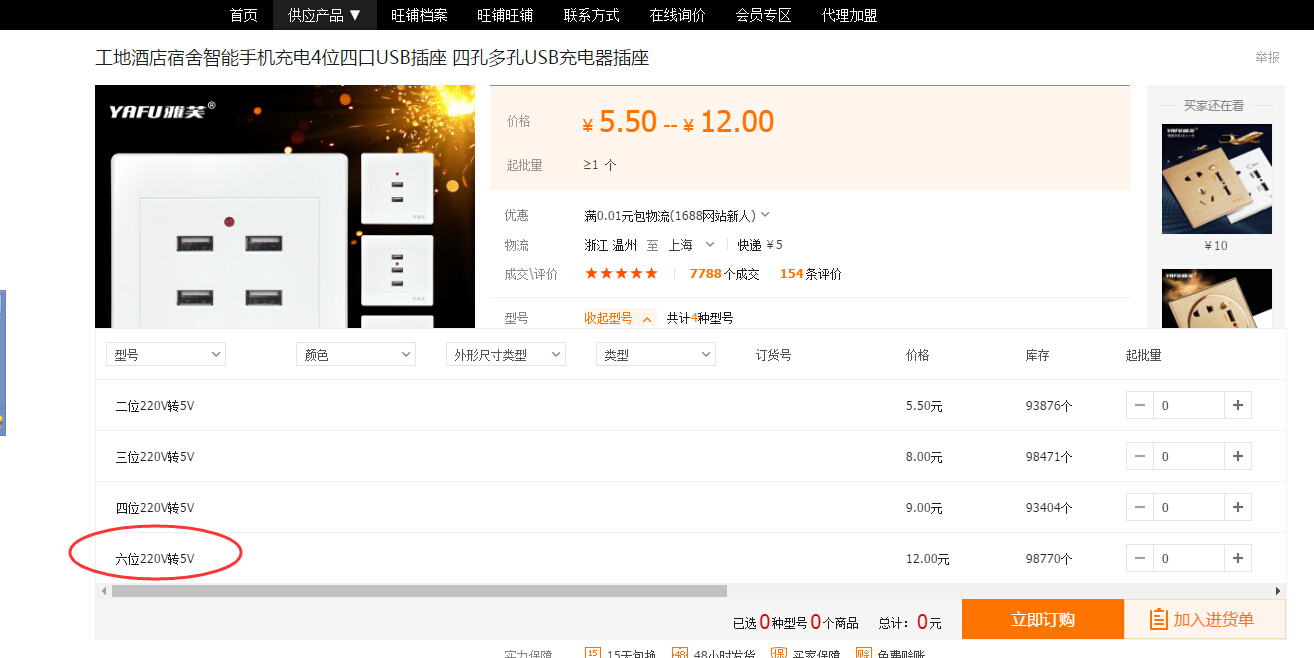This screenshot has height=658, width=1314.
Task: Click scrollbar right arrow in table
Action: click(x=1277, y=591)
